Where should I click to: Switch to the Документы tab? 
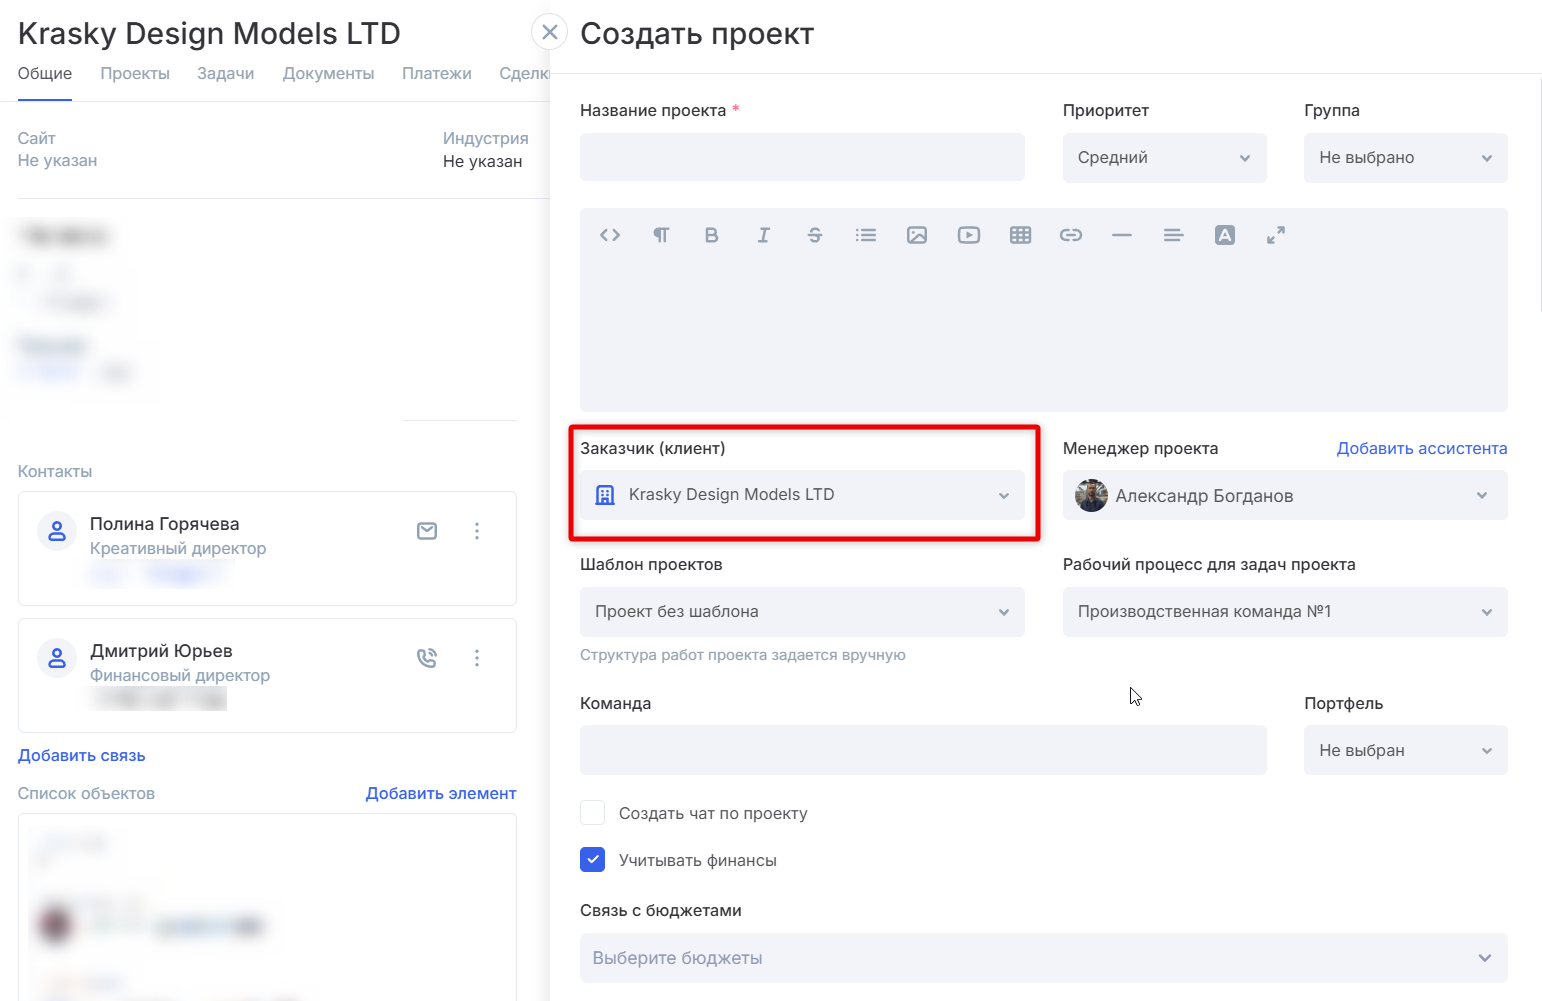click(x=328, y=74)
